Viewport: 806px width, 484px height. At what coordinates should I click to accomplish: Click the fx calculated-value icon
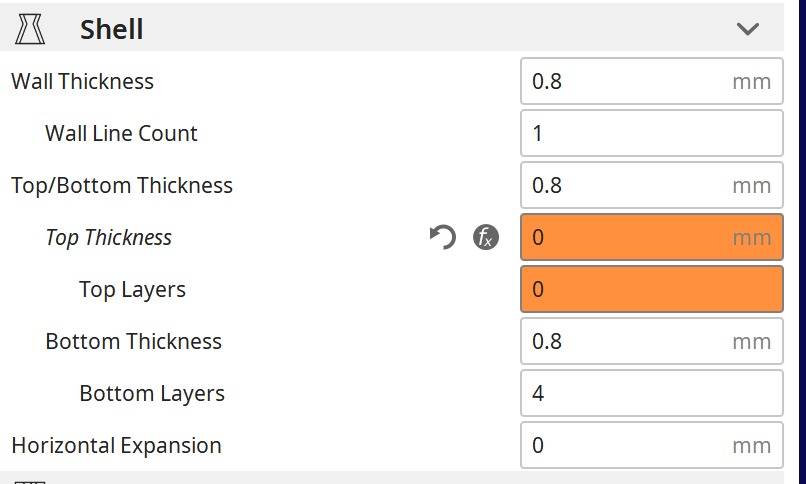pos(485,237)
